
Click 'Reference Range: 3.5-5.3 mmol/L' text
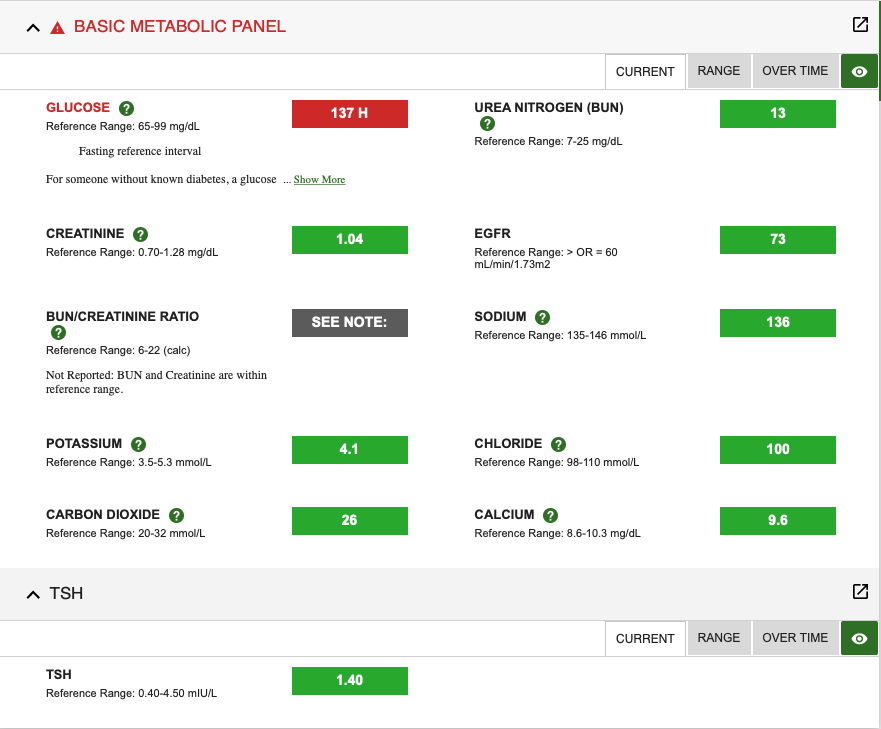(x=129, y=463)
